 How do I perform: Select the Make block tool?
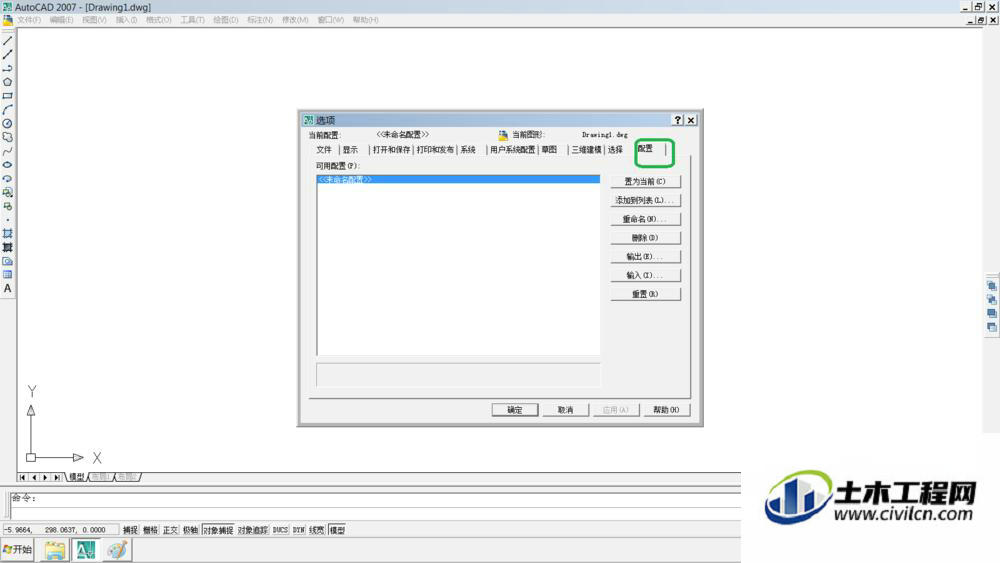point(8,206)
